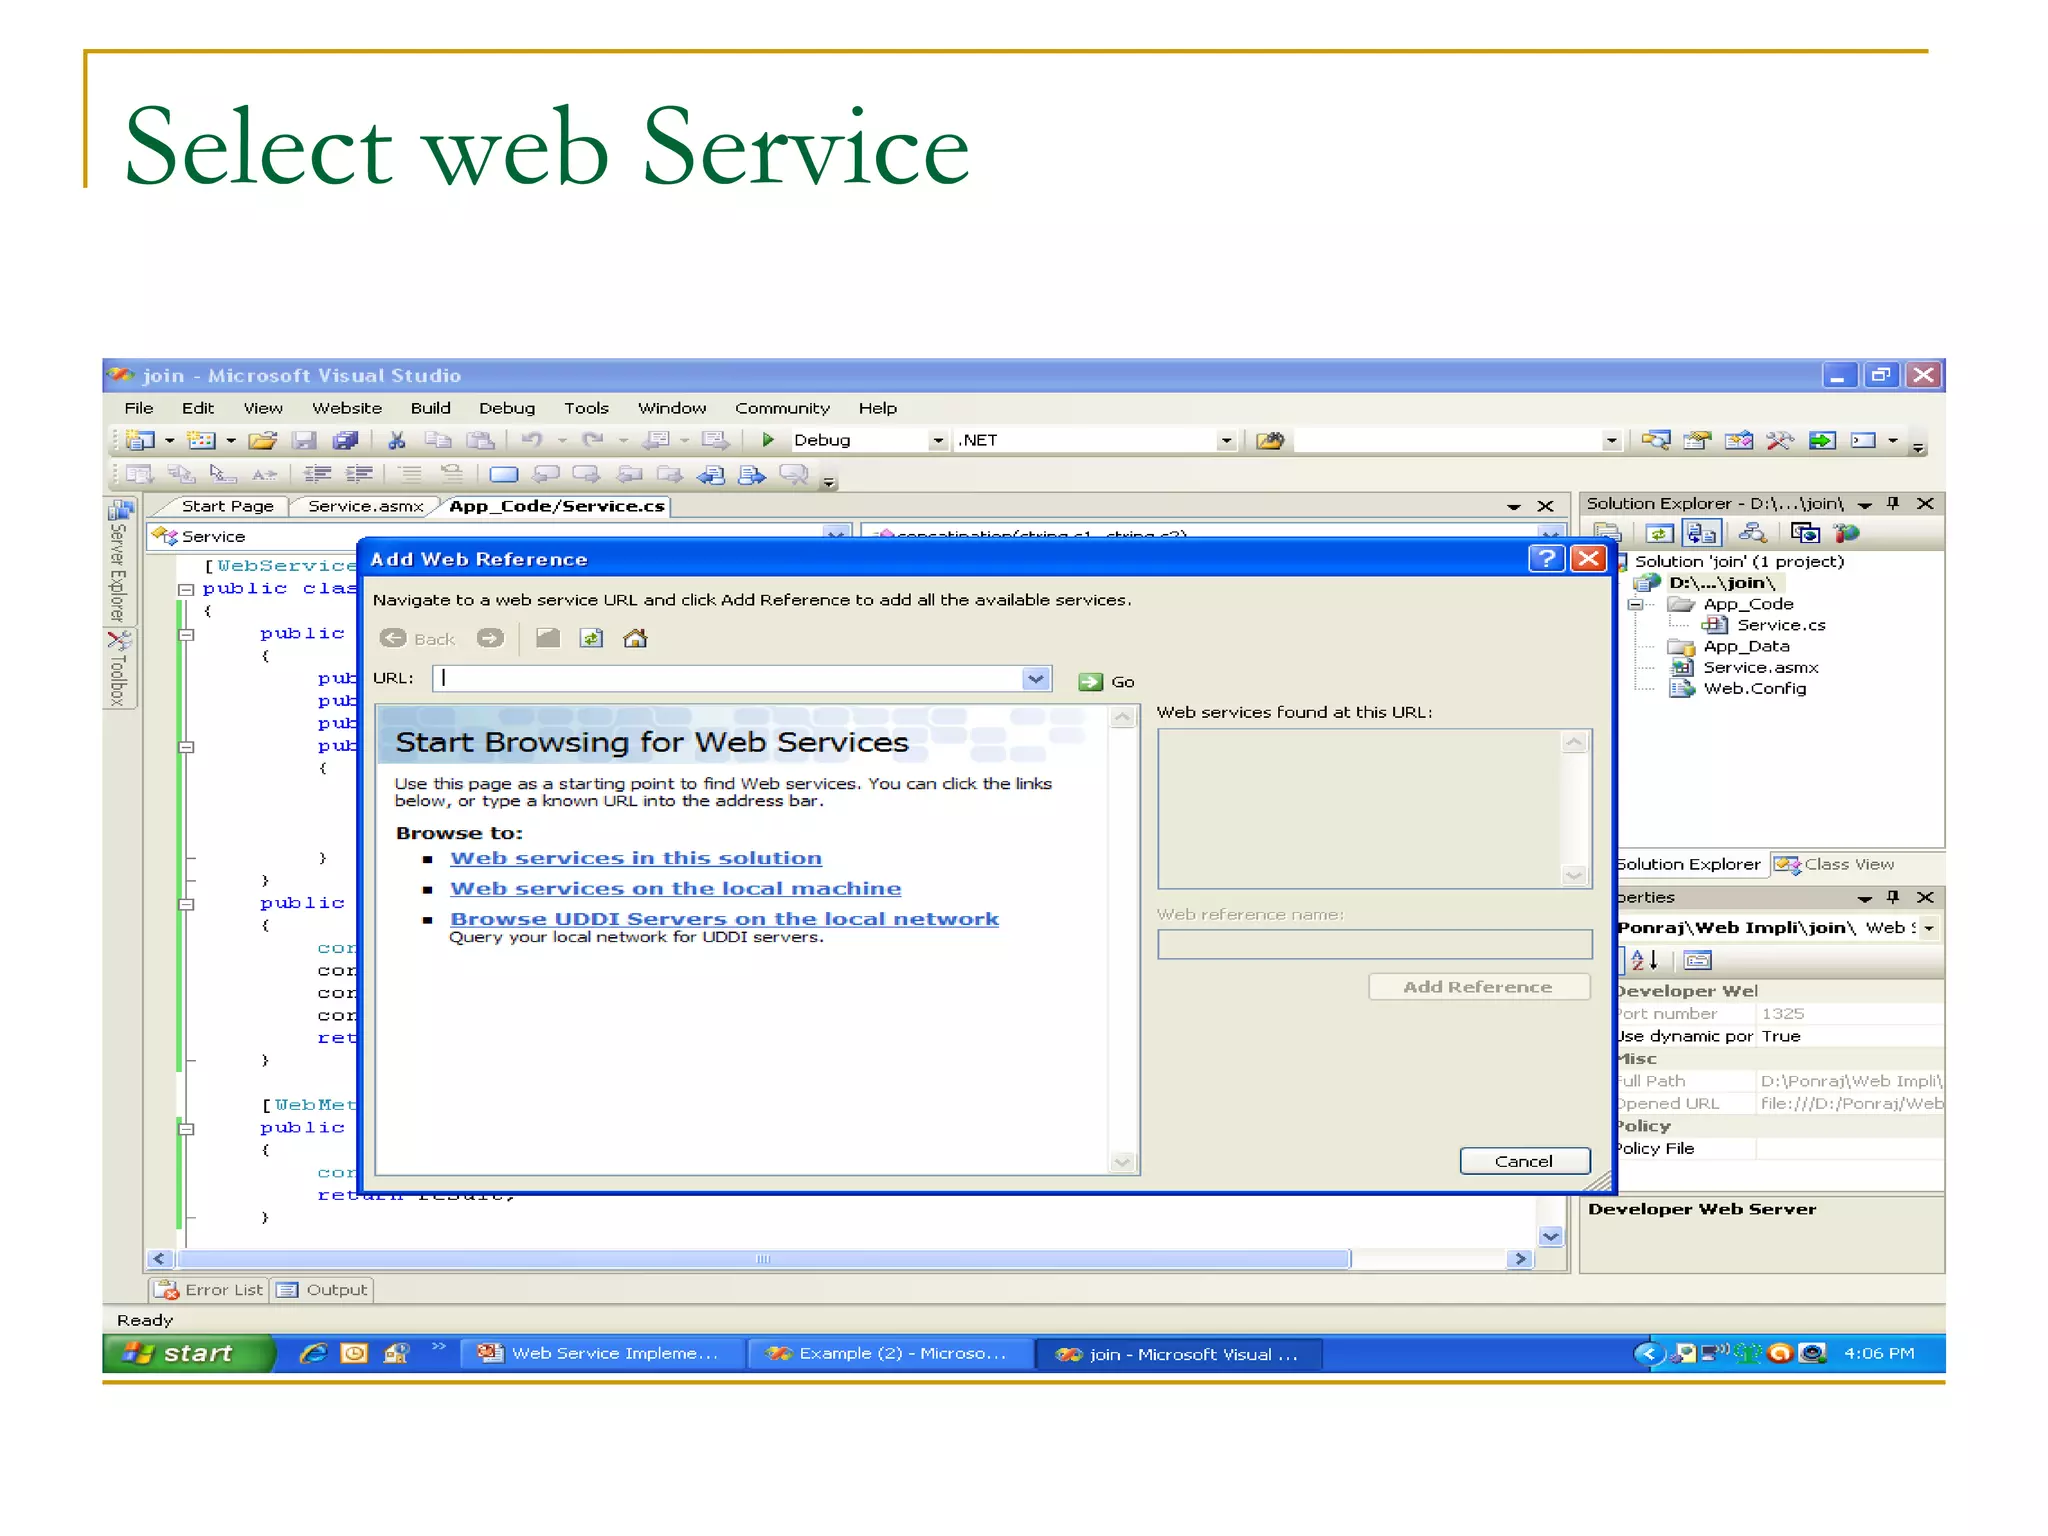Image resolution: width=2048 pixels, height=1536 pixels.
Task: Click the Save All icon
Action: 346,440
